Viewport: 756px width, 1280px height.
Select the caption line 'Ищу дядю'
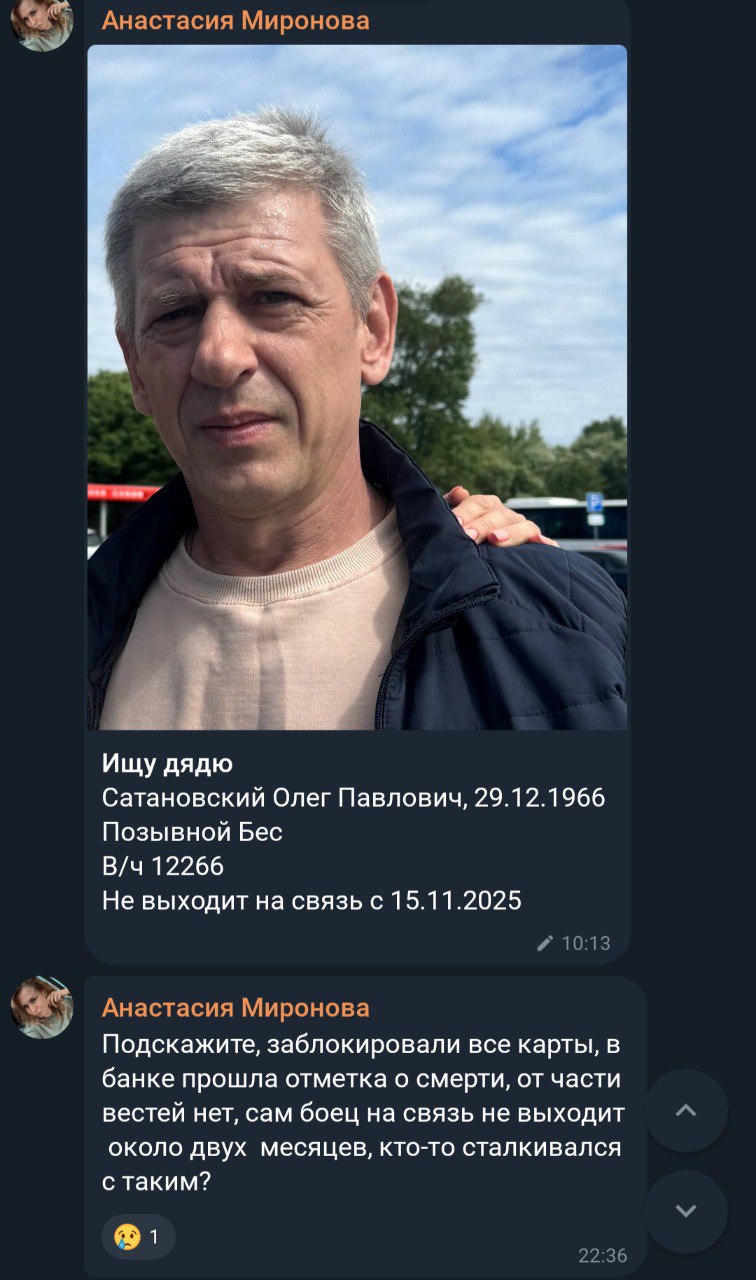[167, 764]
